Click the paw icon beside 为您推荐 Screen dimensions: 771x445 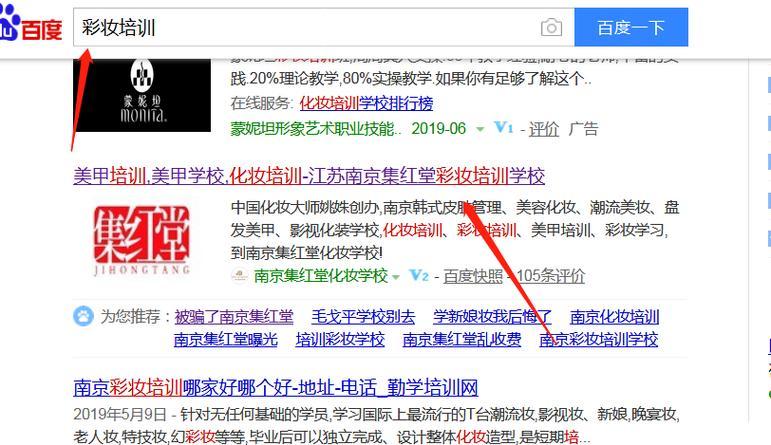(83, 316)
